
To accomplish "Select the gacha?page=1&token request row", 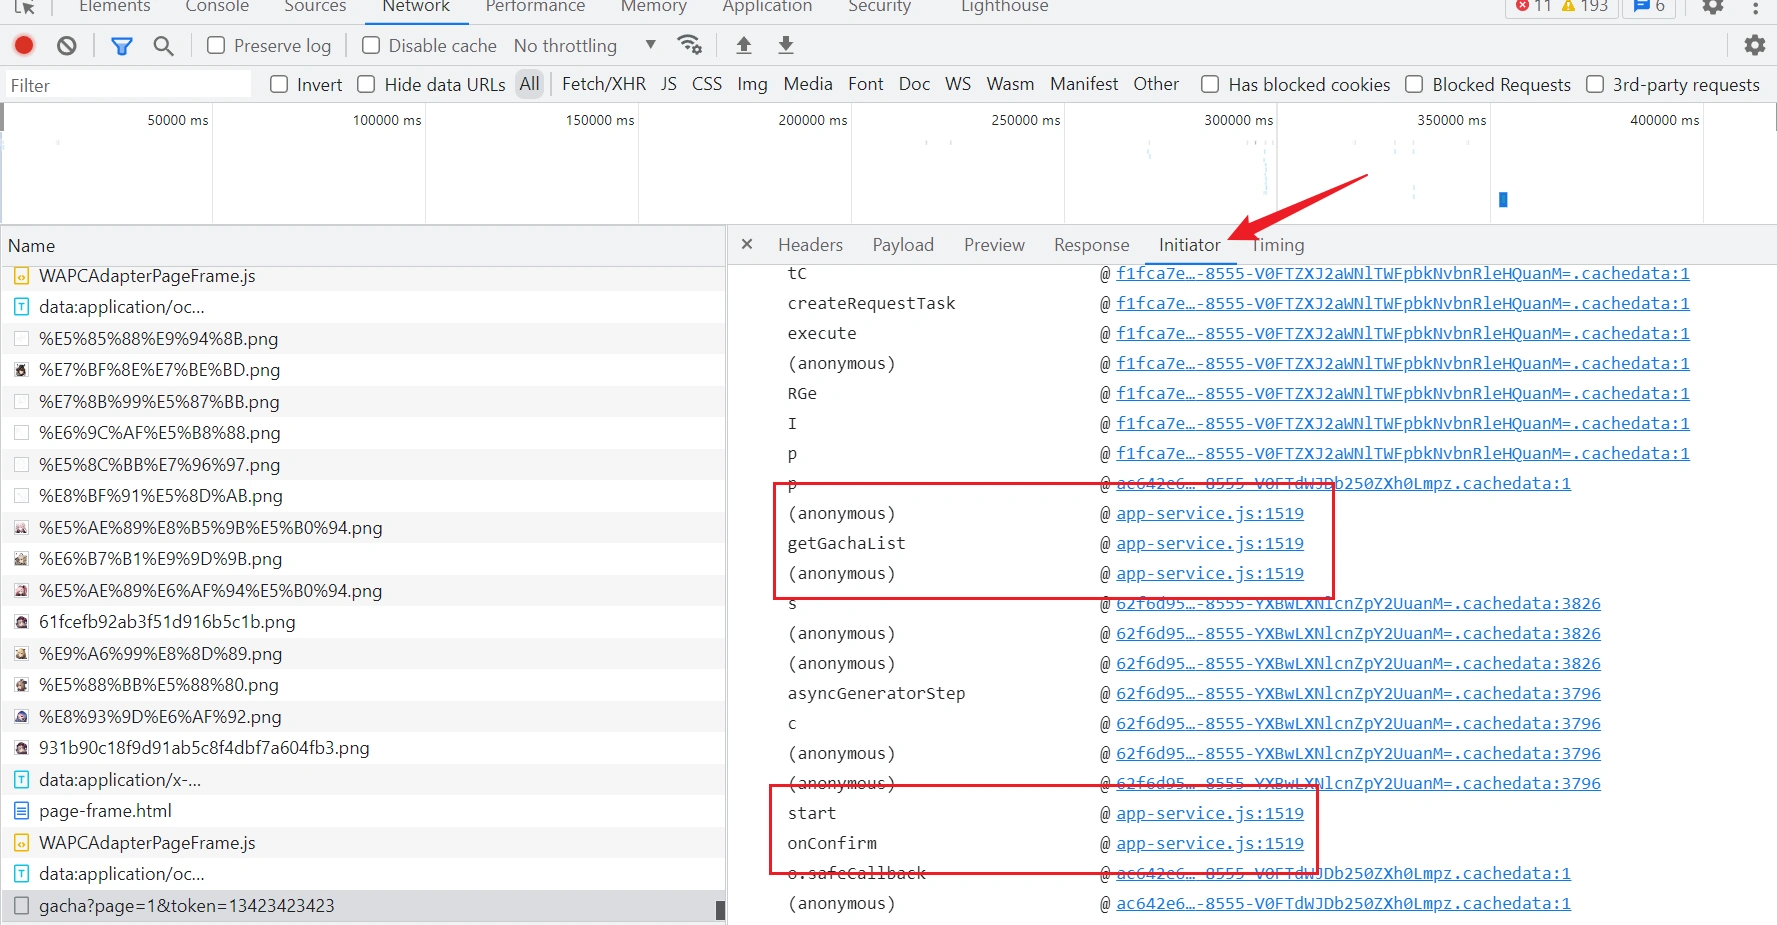I will coord(187,905).
